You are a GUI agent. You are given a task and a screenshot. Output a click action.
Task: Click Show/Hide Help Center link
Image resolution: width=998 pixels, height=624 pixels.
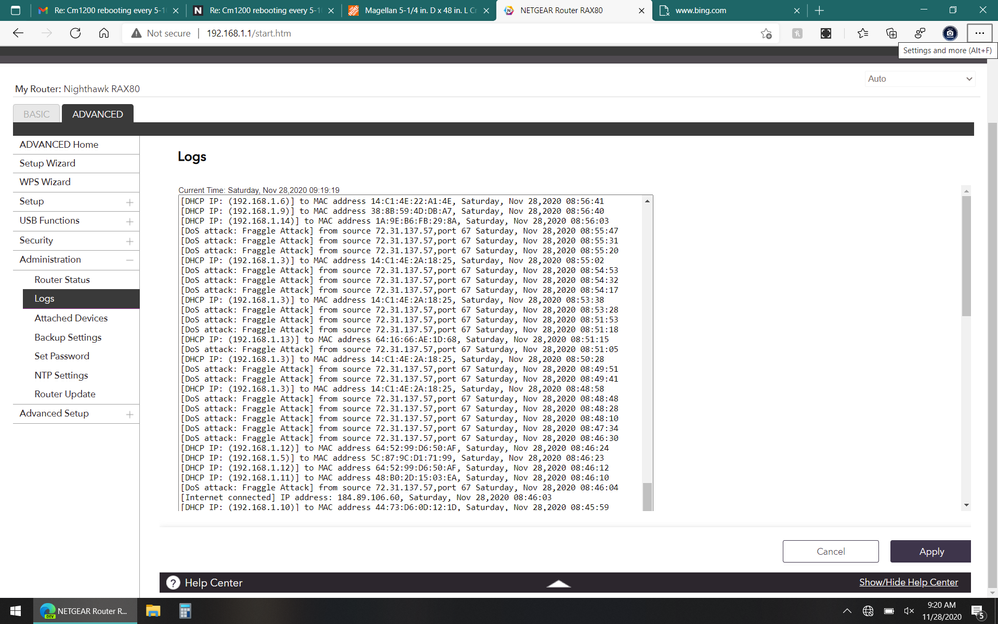pyautogui.click(x=908, y=582)
